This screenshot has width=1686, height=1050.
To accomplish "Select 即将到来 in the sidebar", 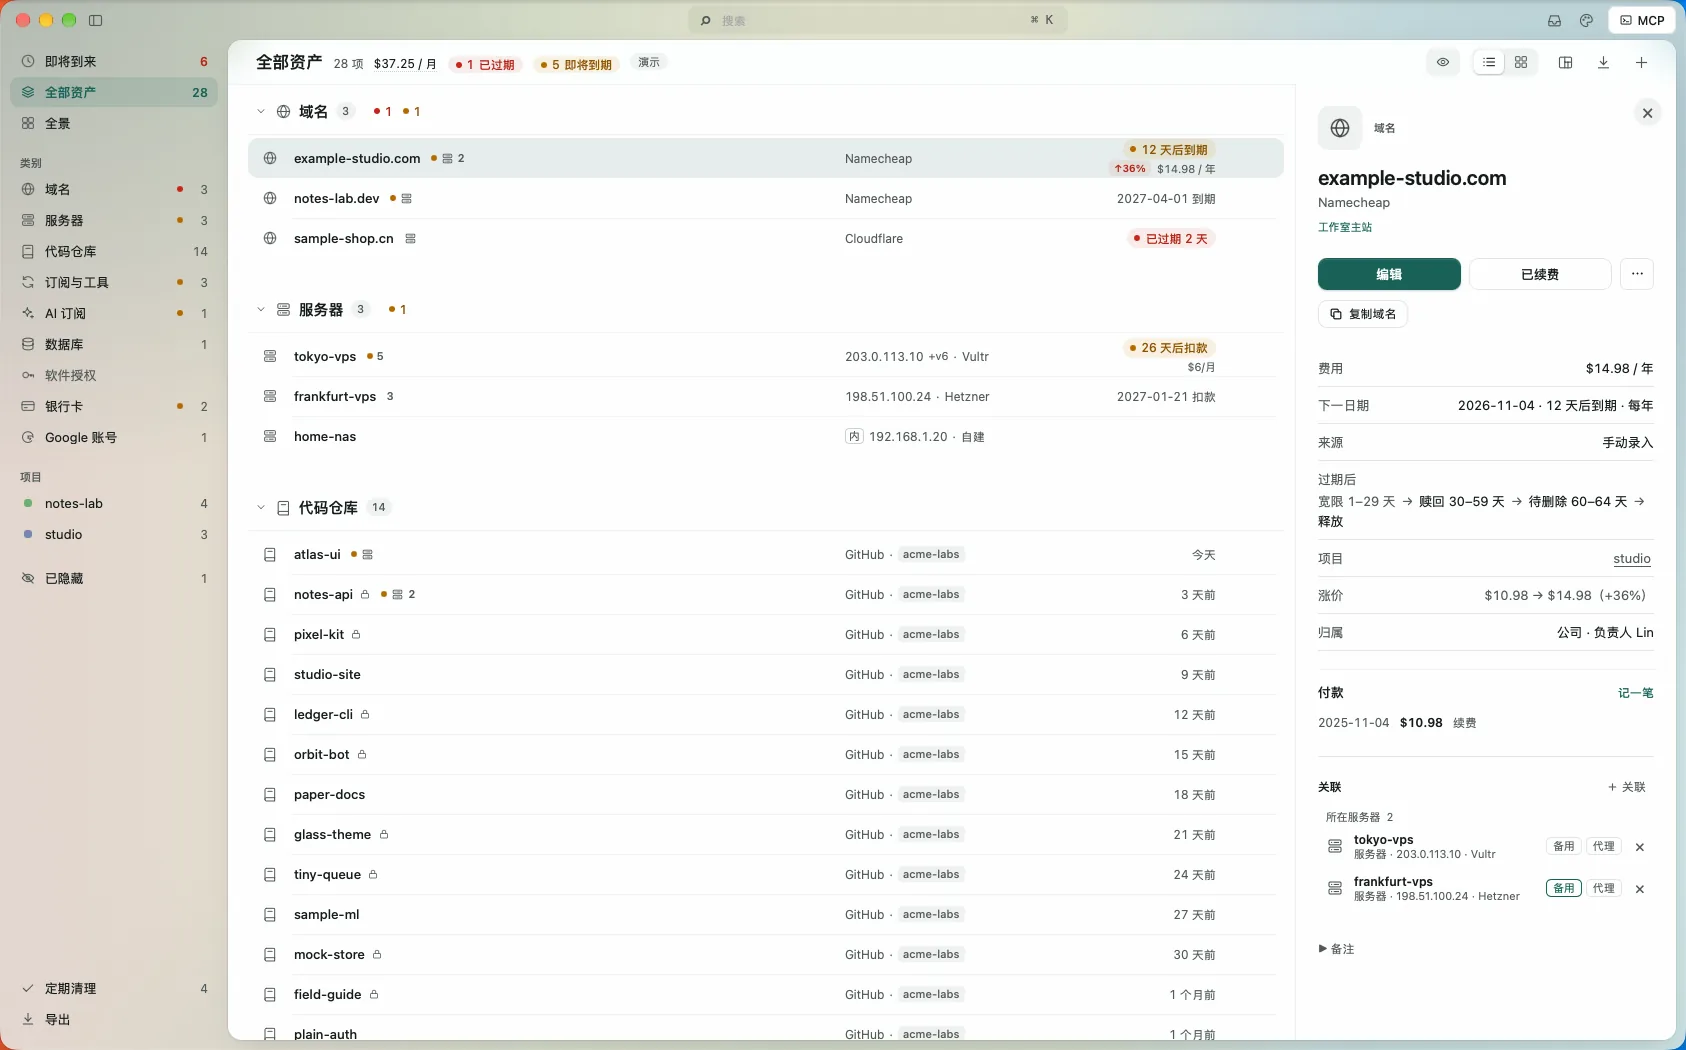I will pyautogui.click(x=114, y=61).
